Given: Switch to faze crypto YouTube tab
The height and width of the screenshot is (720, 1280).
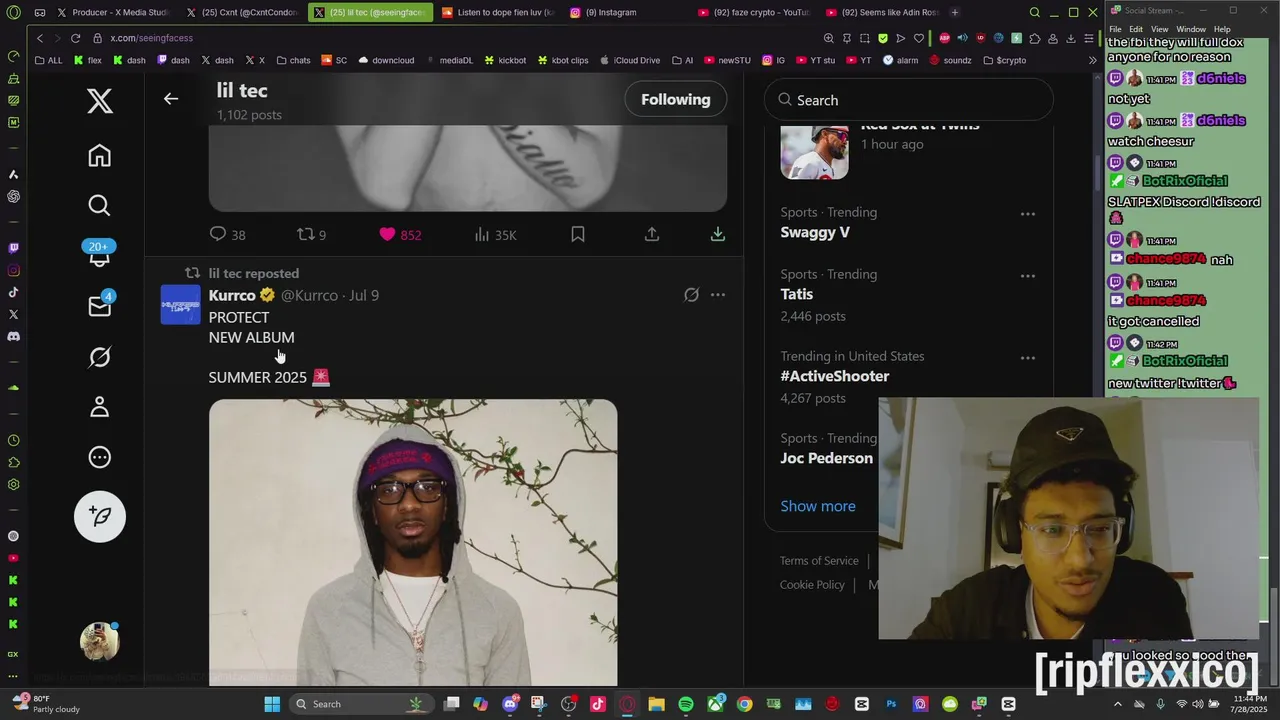Looking at the screenshot, I should 754,12.
